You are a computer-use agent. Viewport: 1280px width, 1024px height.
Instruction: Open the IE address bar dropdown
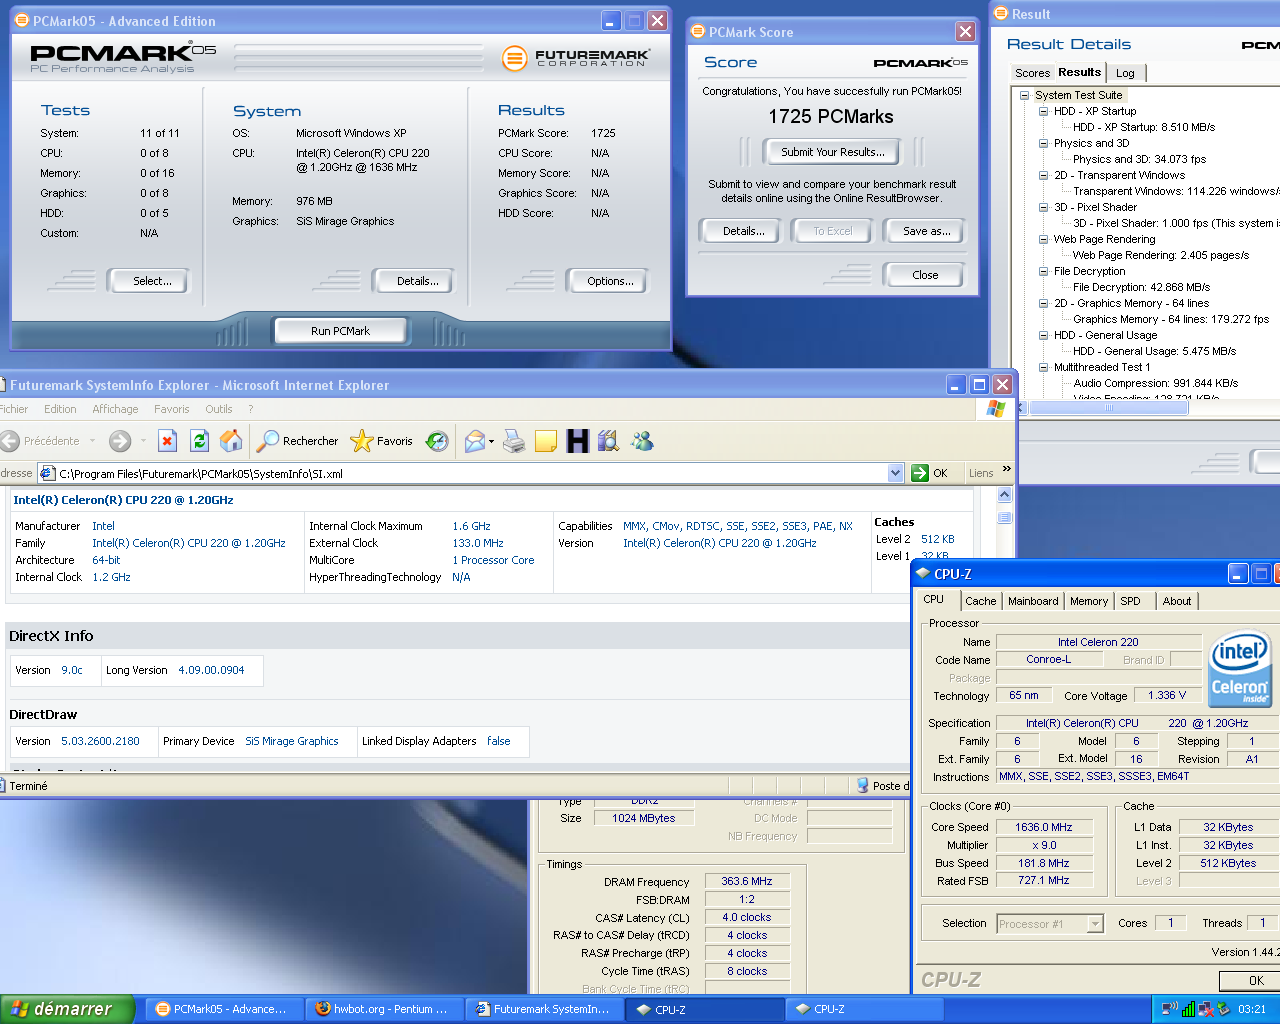pos(895,473)
